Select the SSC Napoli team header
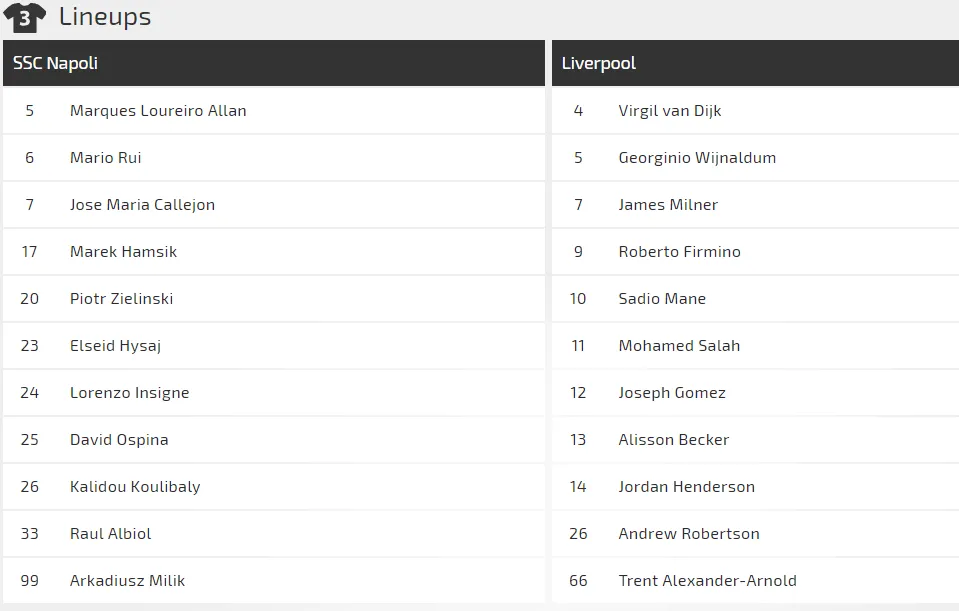This screenshot has width=959, height=611. point(55,63)
